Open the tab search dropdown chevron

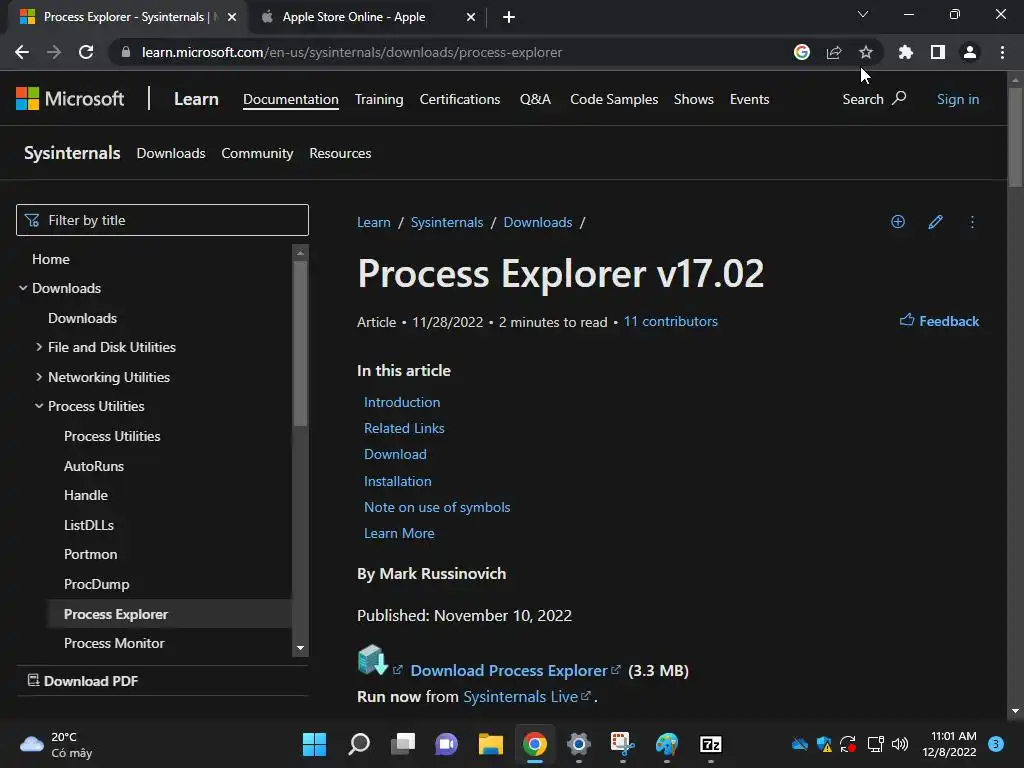tap(862, 14)
